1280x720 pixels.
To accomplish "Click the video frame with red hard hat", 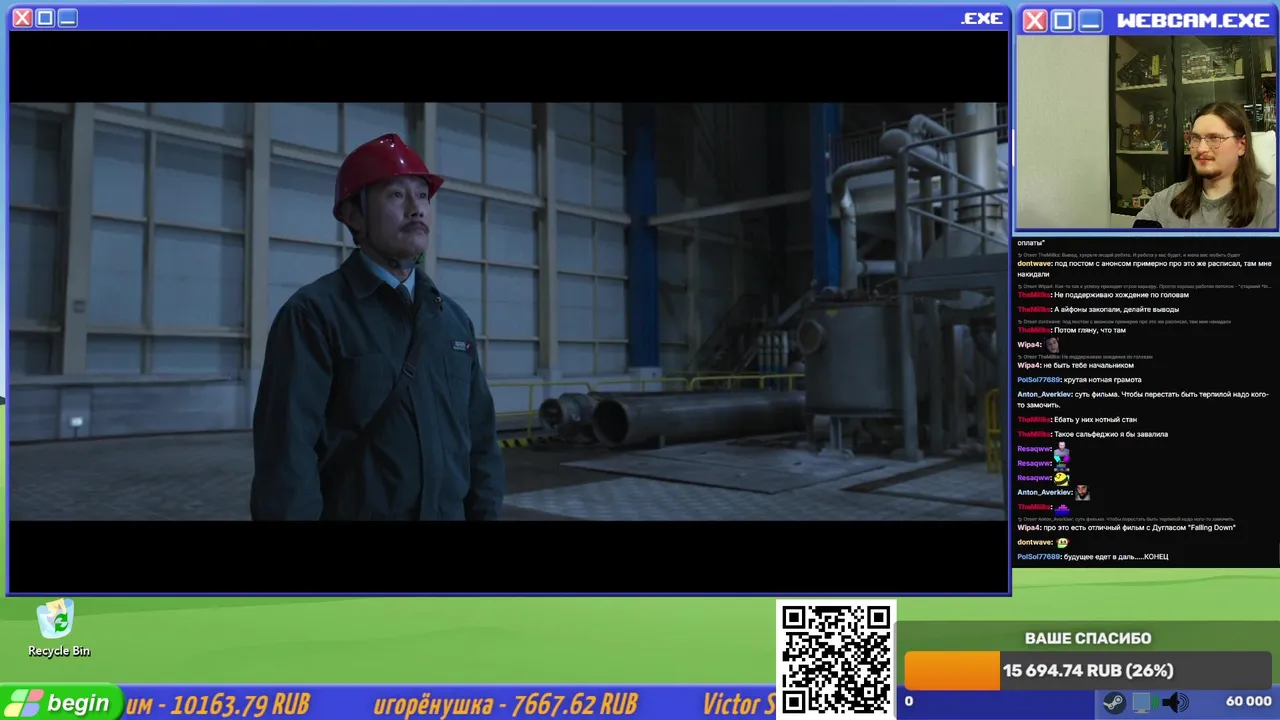I will pyautogui.click(x=508, y=311).
